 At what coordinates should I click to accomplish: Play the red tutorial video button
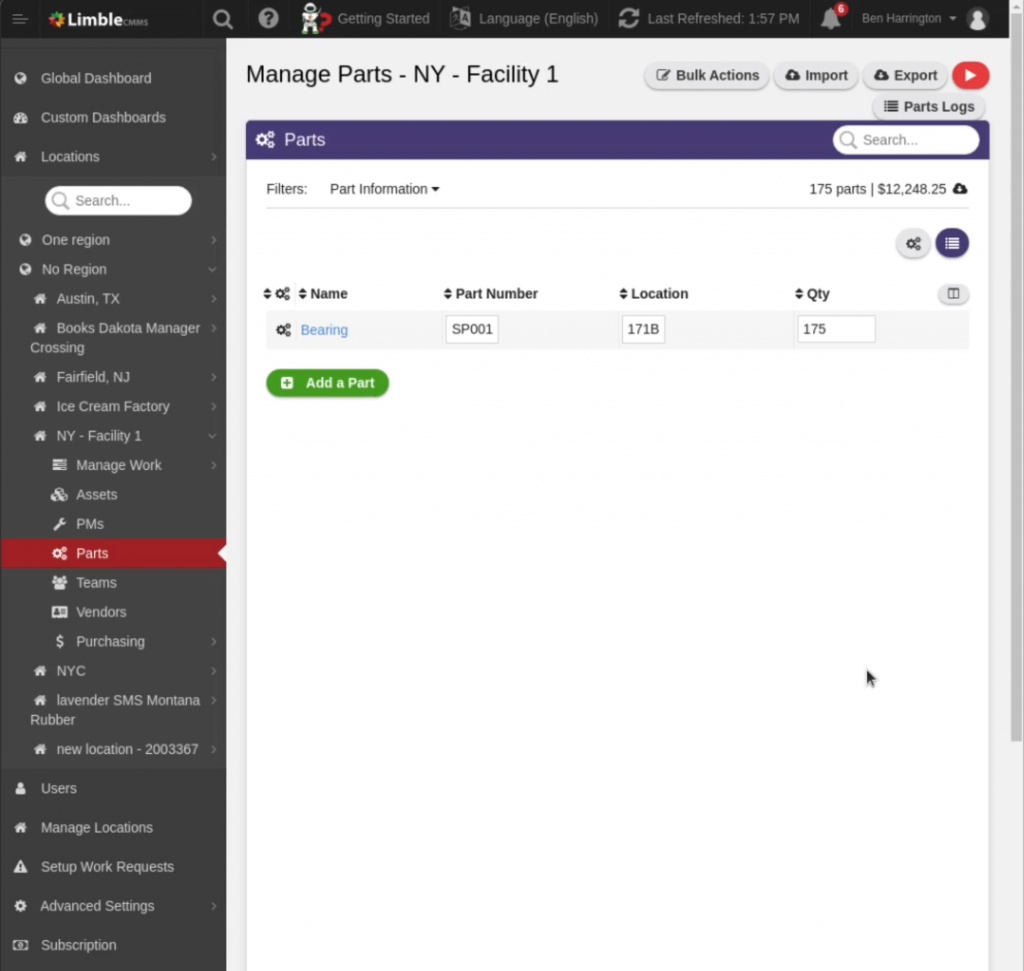point(970,75)
